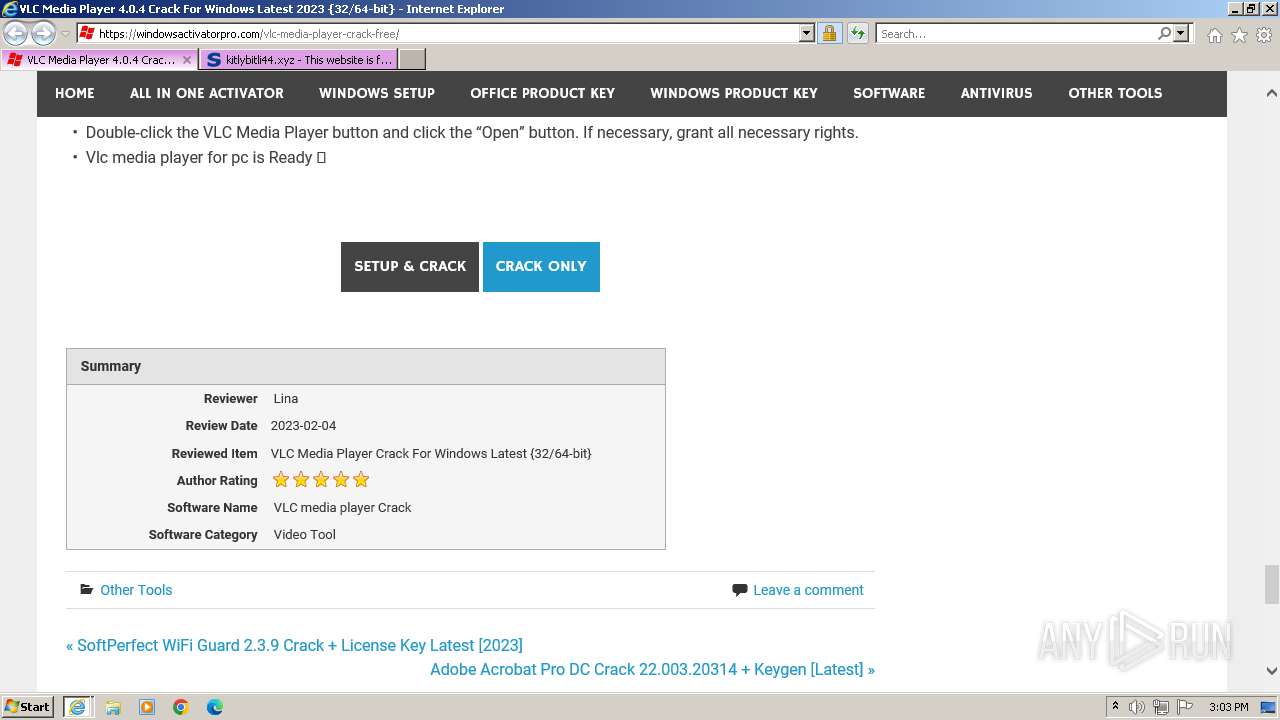Click into the browser Search box
The width and height of the screenshot is (1280, 720).
[x=1015, y=33]
